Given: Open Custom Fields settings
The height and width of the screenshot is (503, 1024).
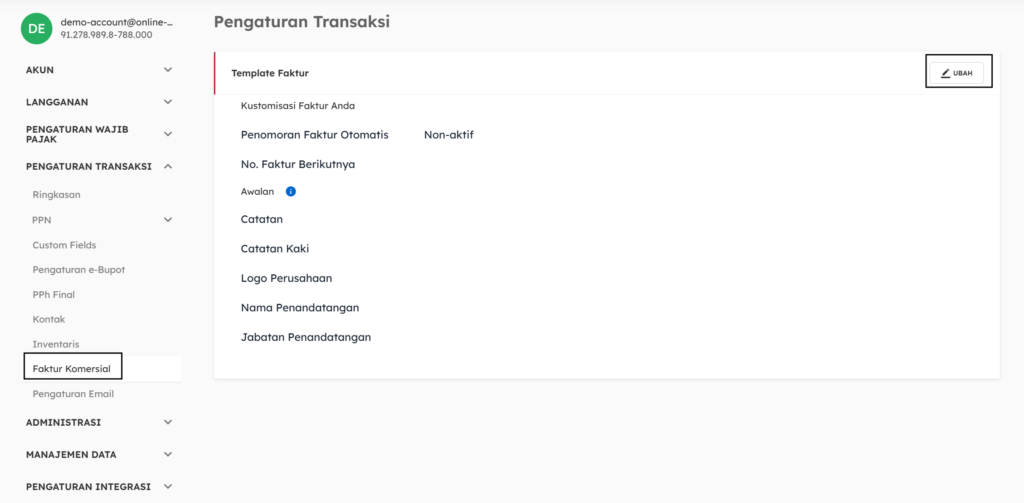Looking at the screenshot, I should [64, 245].
